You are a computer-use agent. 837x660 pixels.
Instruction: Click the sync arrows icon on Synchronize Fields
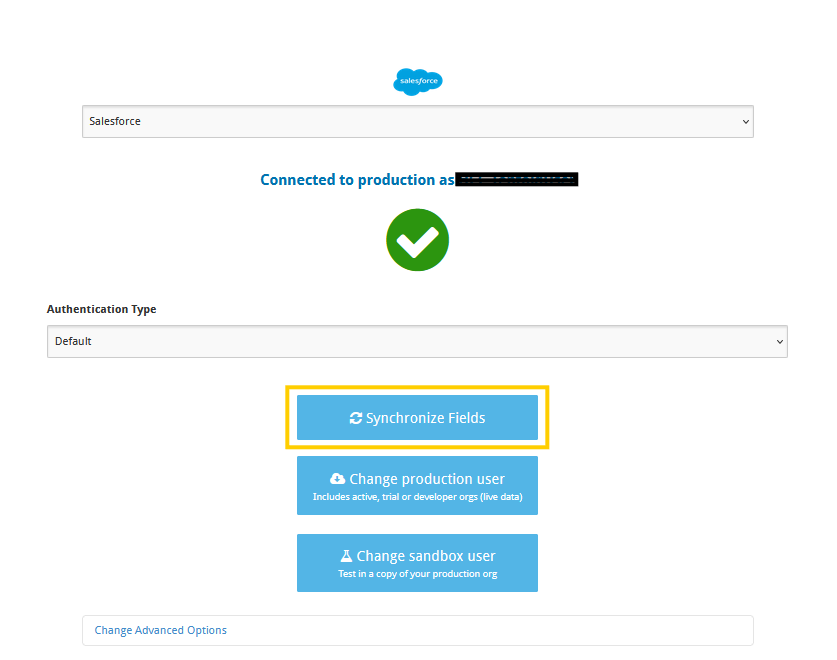tap(356, 418)
